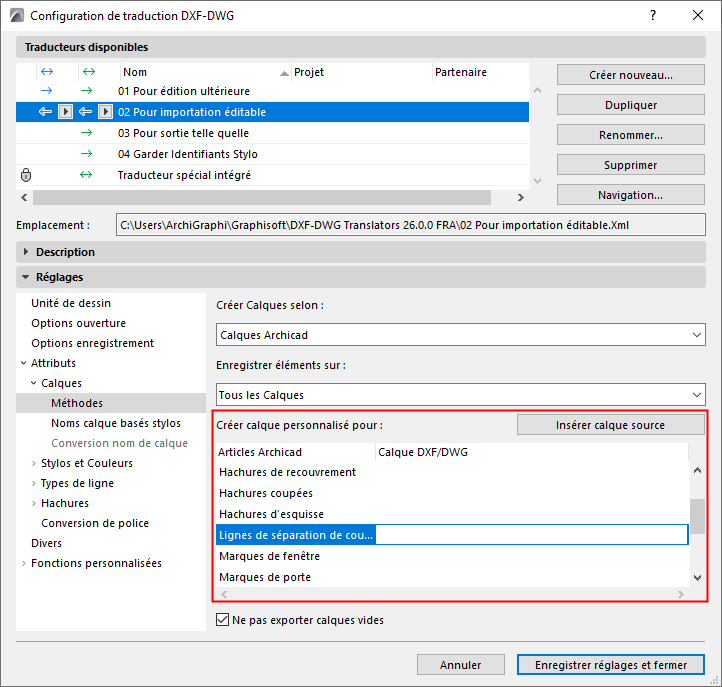Toggle Ne pas exporter calques vides checkbox

[x=224, y=620]
